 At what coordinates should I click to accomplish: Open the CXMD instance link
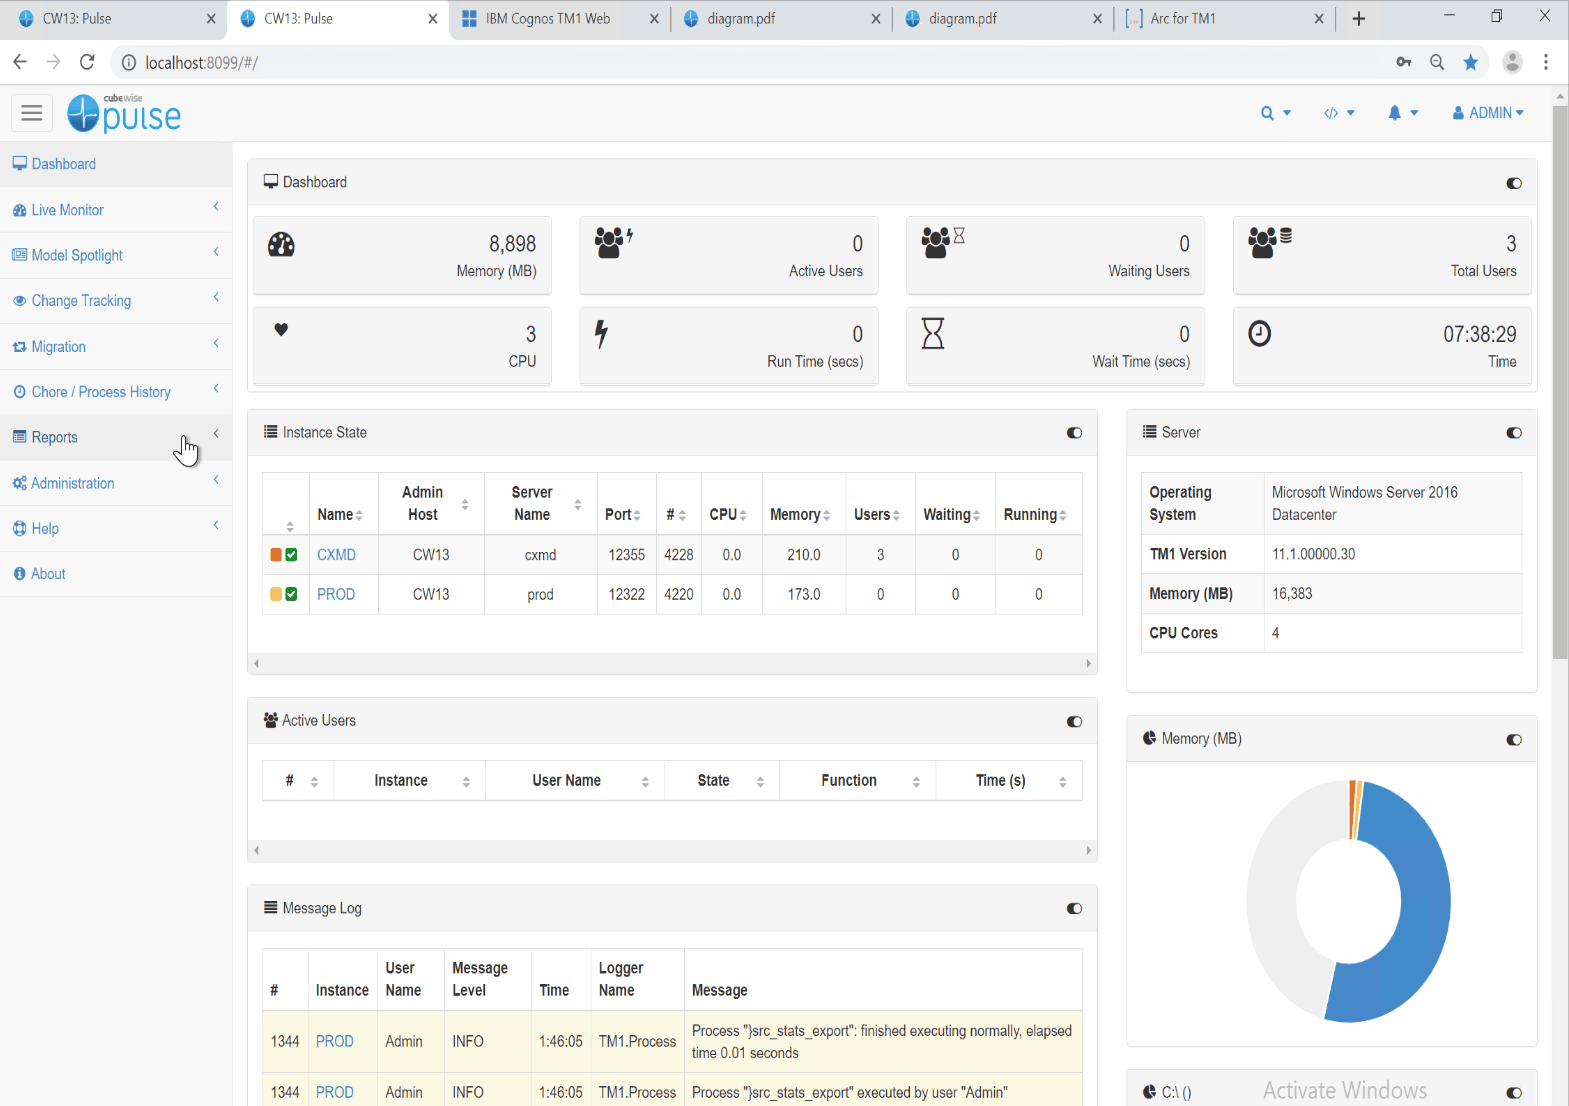coord(336,555)
